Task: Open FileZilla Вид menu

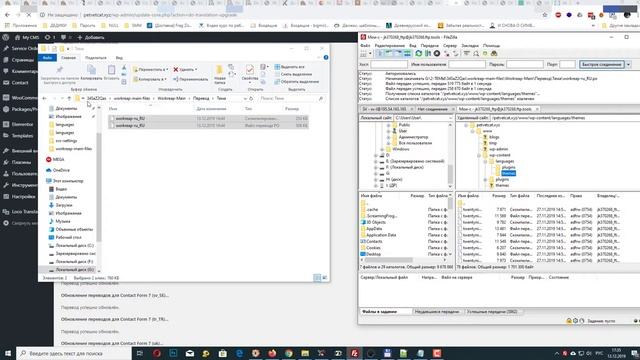Action: pyautogui.click(x=413, y=46)
